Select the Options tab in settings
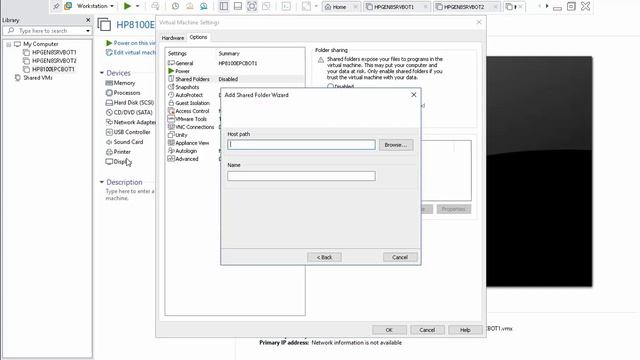Screen dimensions: 640x360 click(198, 37)
